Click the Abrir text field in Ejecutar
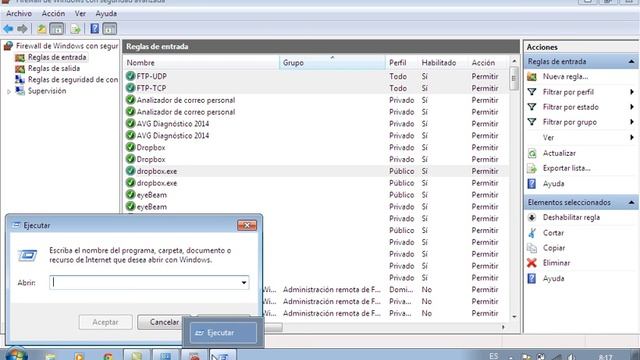The height and width of the screenshot is (360, 640). pyautogui.click(x=144, y=282)
